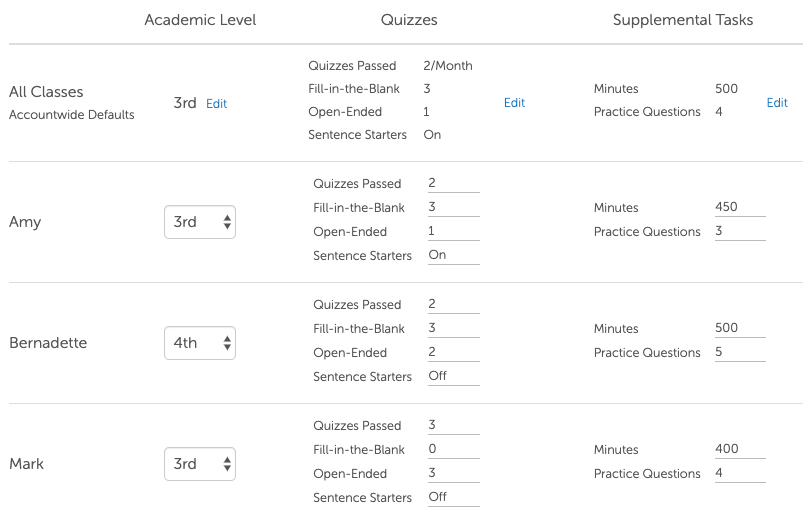Viewport: 803px width, 519px height.
Task: Open Mark's academic level dropdown
Action: tap(200, 464)
